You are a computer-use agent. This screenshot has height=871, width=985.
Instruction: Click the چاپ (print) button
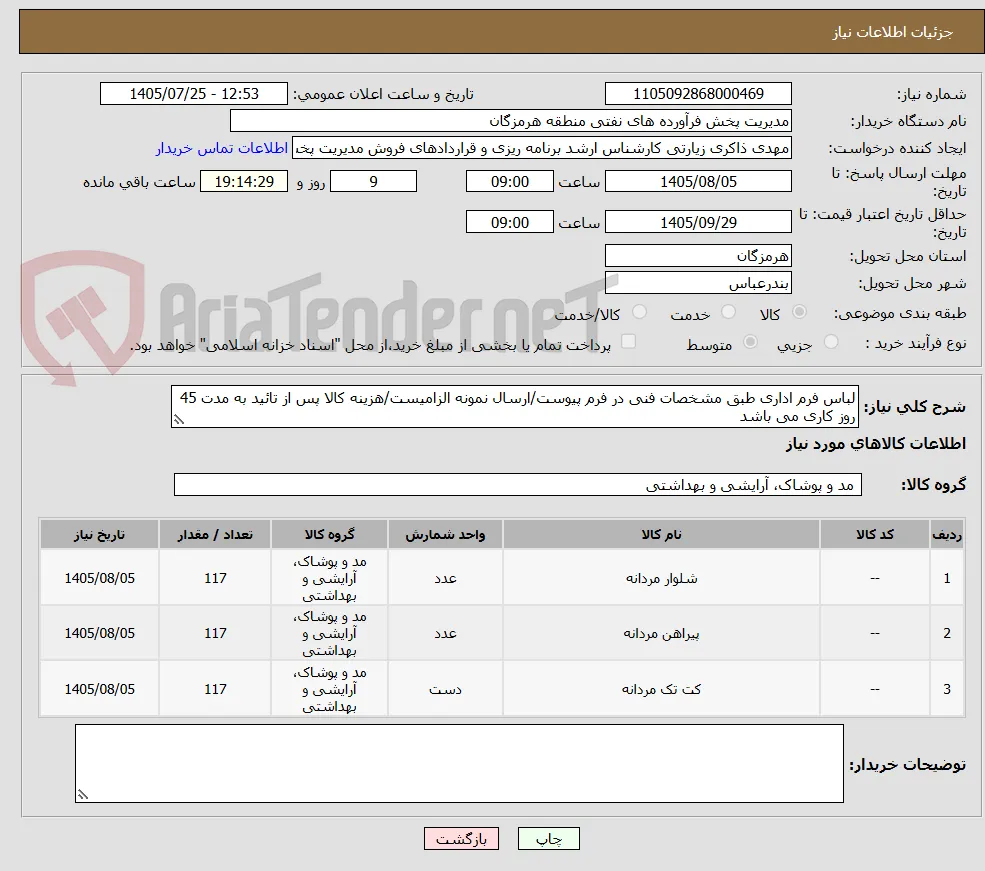pos(548,838)
